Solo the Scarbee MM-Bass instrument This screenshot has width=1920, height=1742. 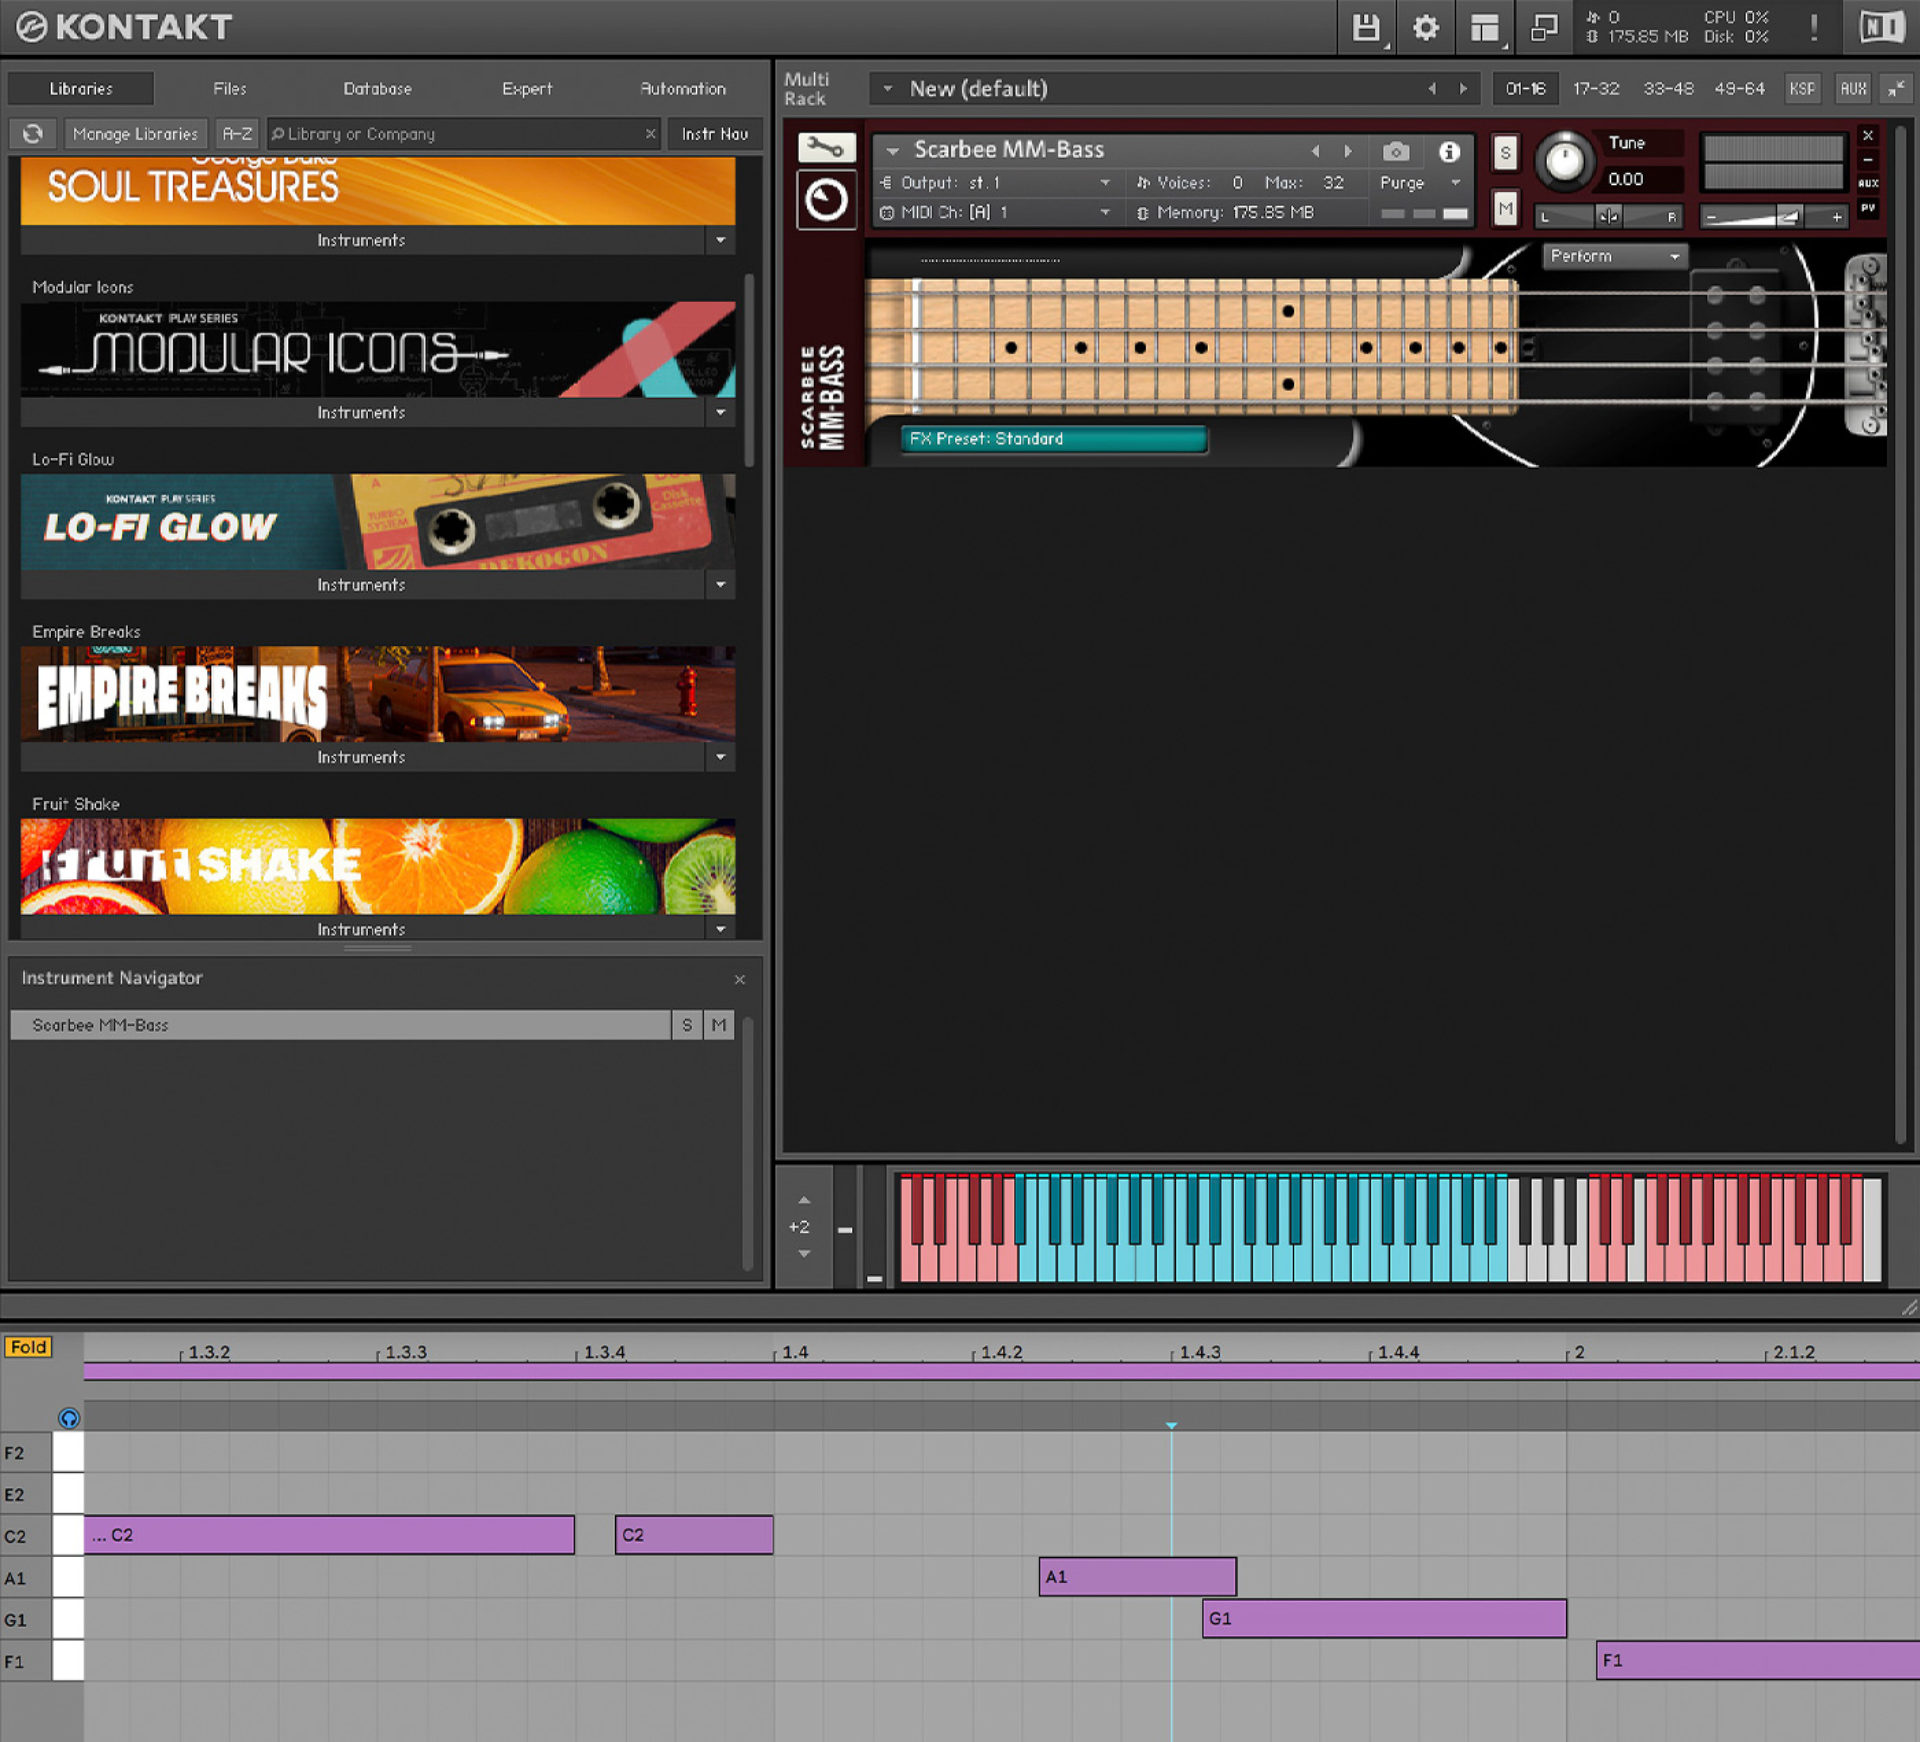tap(1504, 153)
